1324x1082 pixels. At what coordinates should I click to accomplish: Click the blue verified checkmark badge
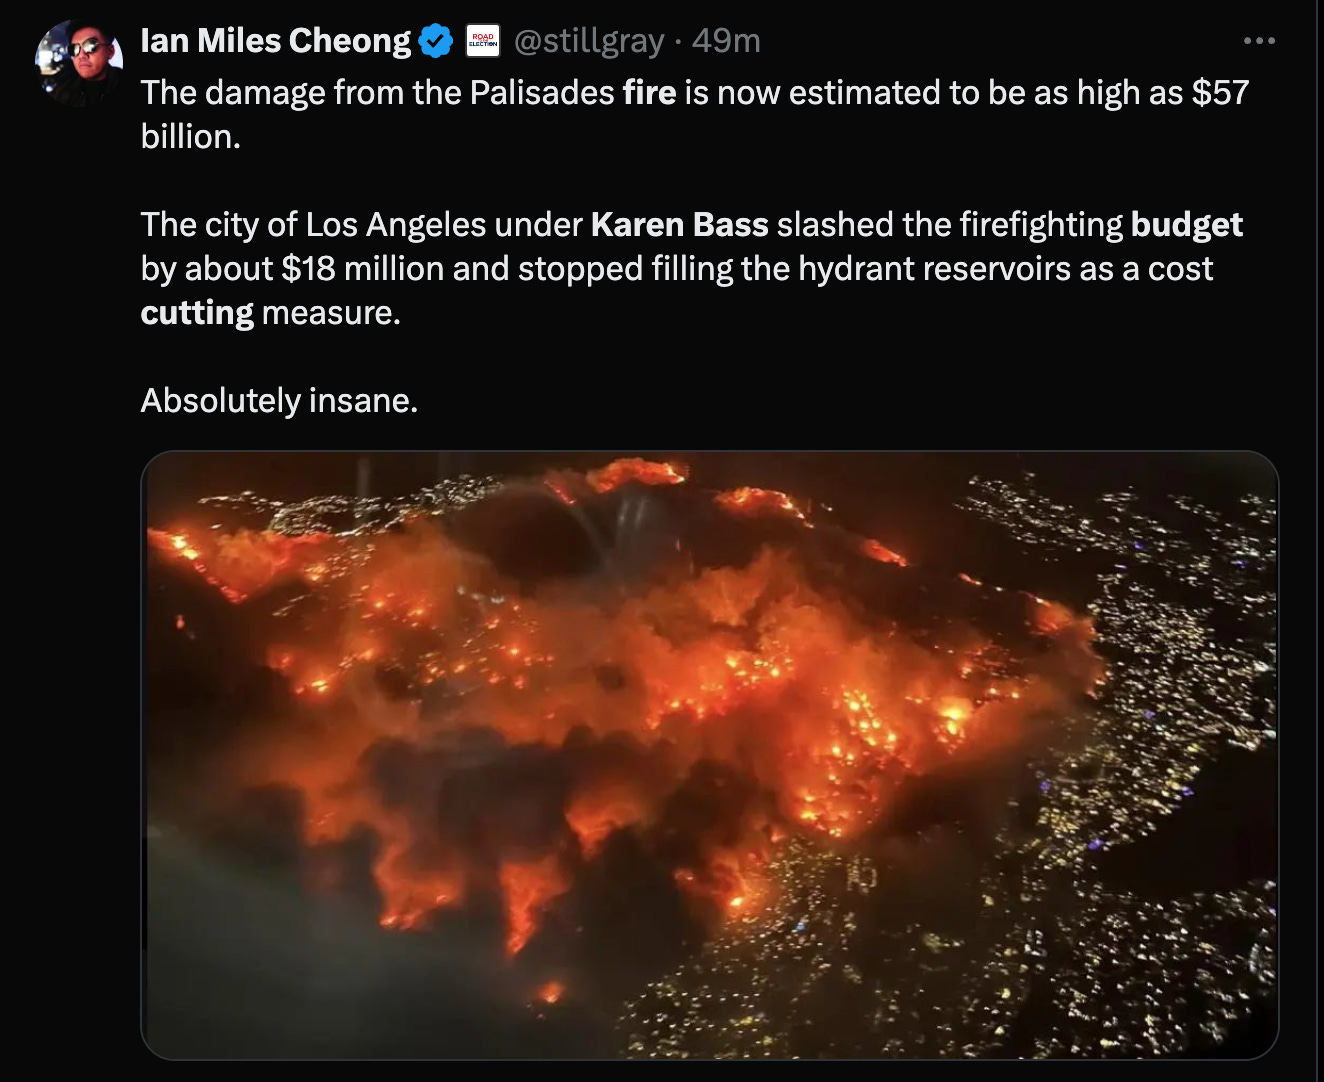[436, 41]
